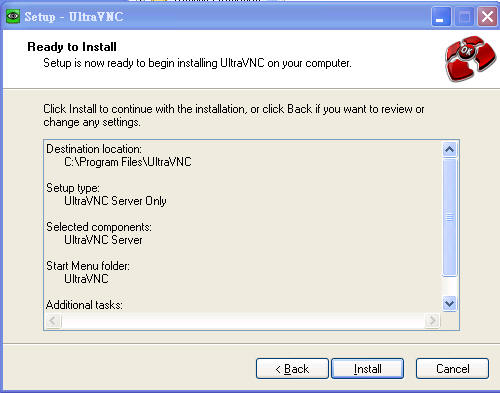Select the Destination location line
Viewport: 500px width, 393px height.
pos(94,149)
